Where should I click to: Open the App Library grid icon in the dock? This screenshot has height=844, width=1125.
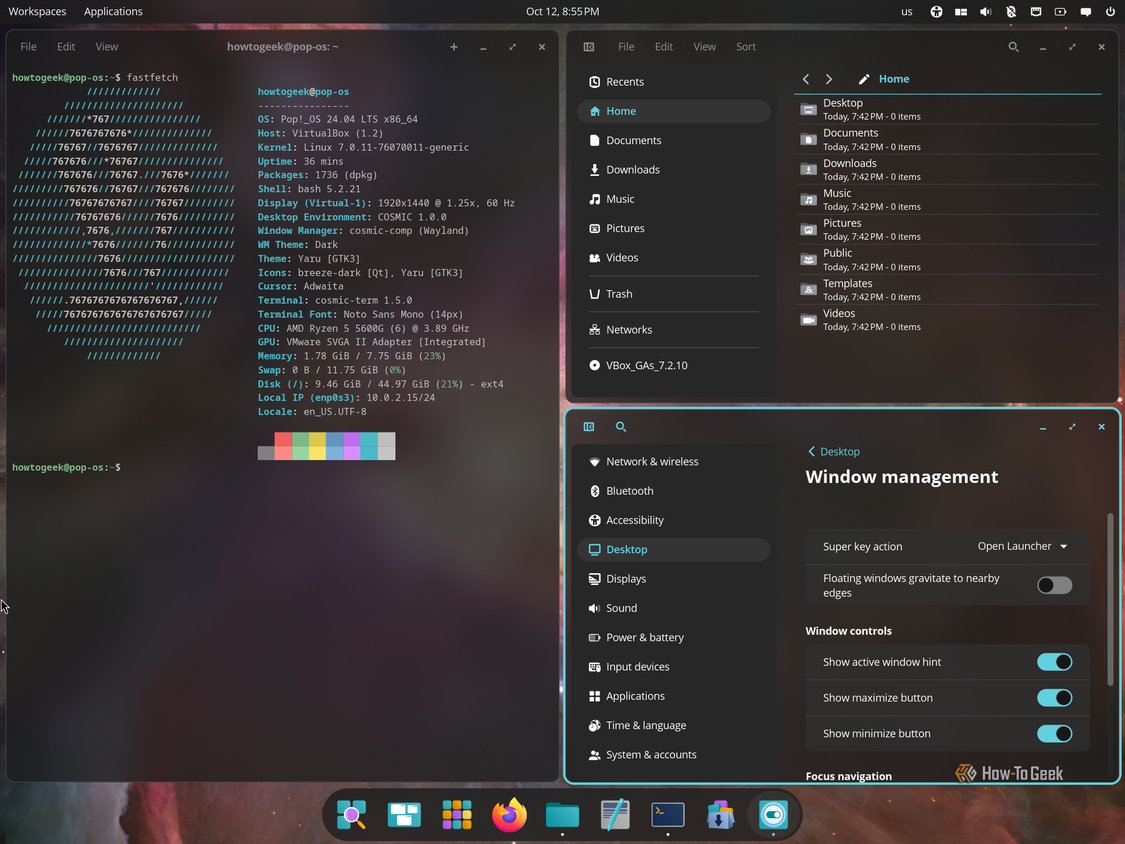point(456,815)
